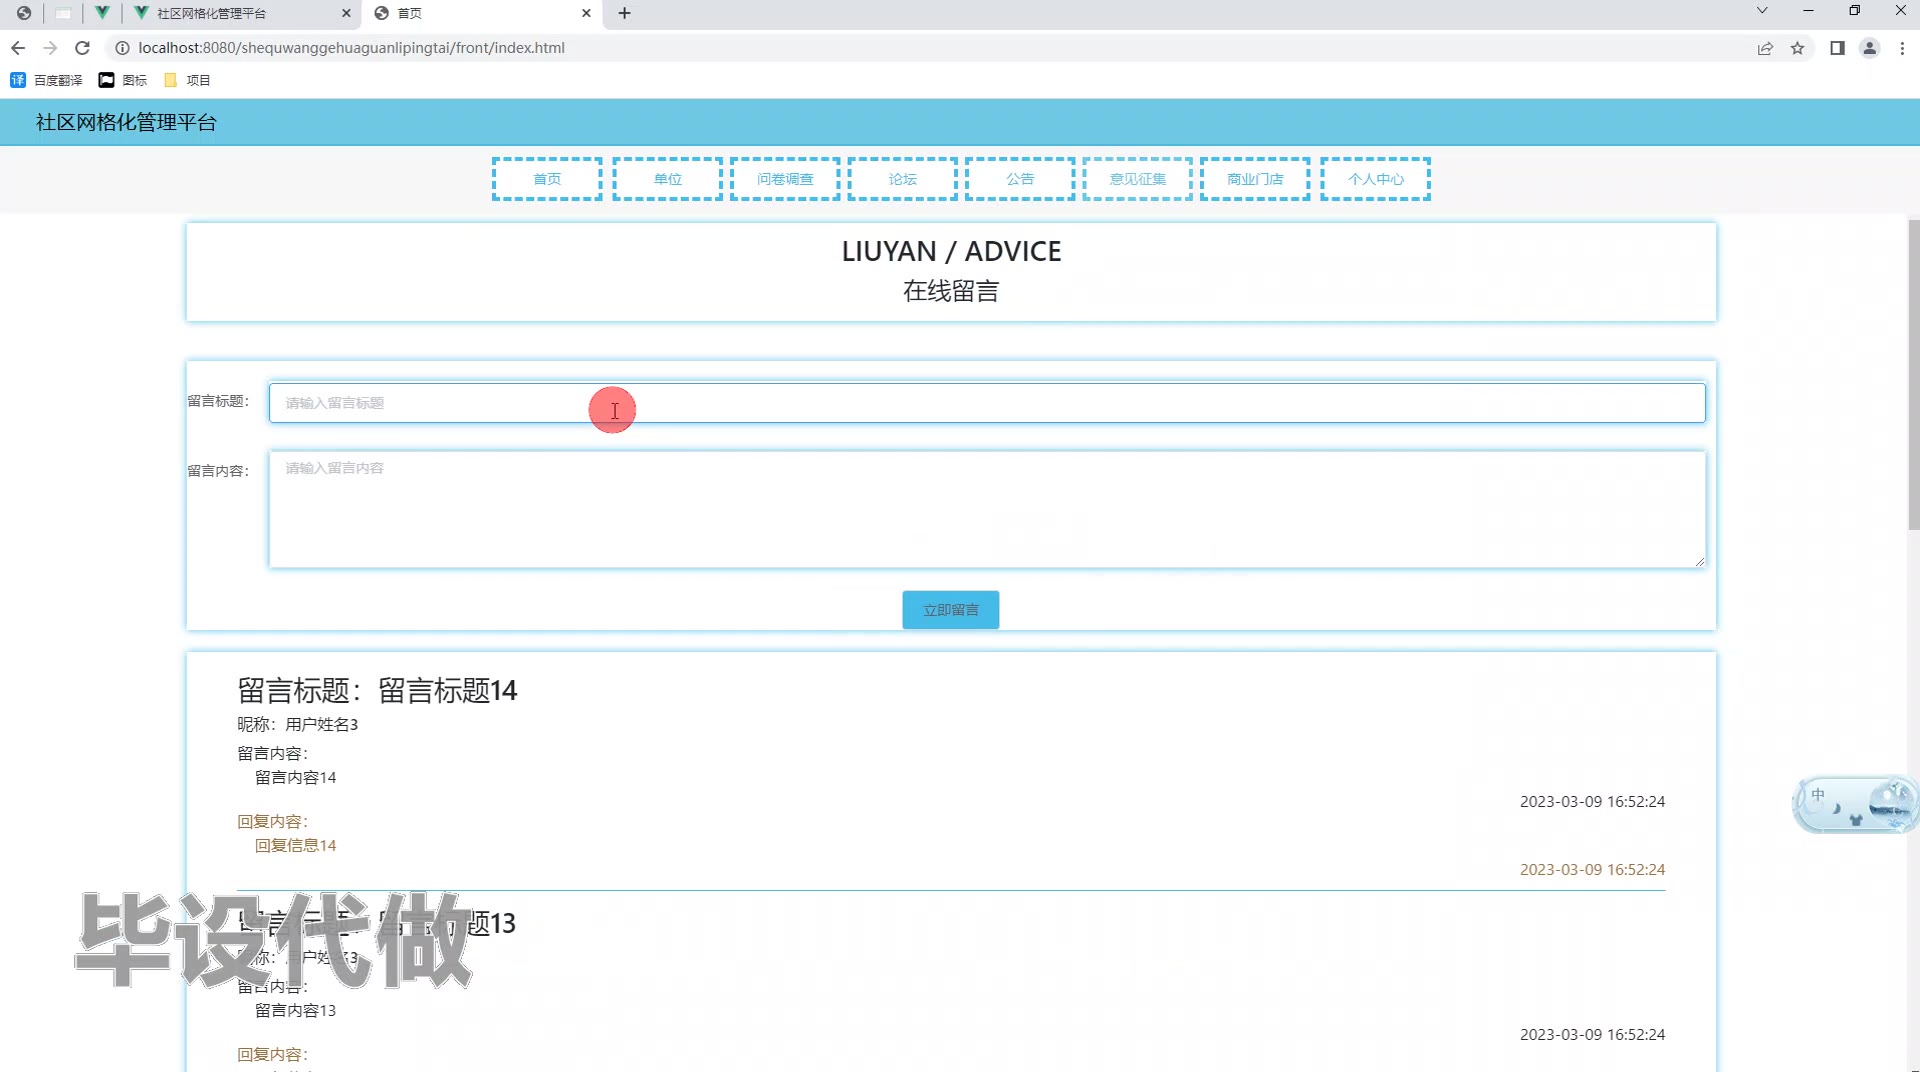Close the 首页 tab
This screenshot has width=1920, height=1072.
(586, 13)
